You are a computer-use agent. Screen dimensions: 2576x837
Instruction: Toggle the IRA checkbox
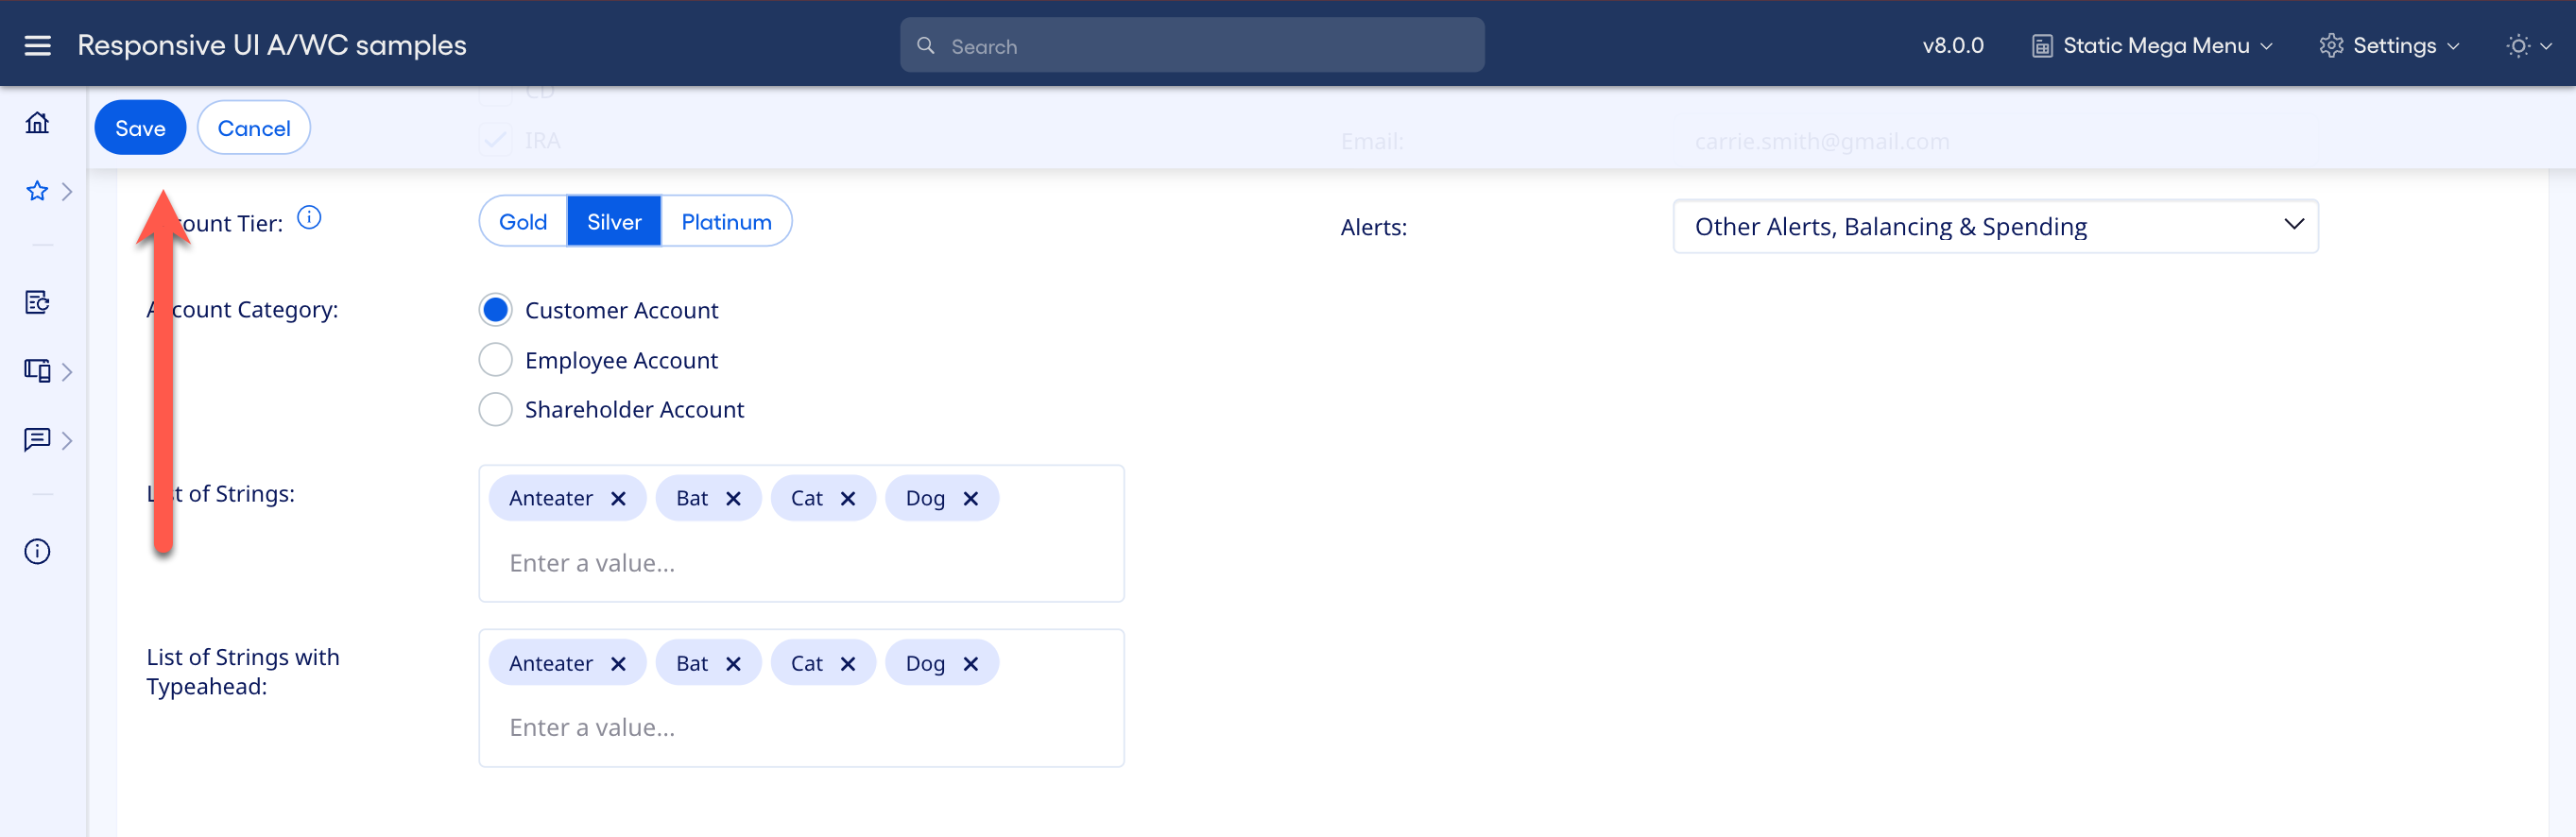[495, 139]
